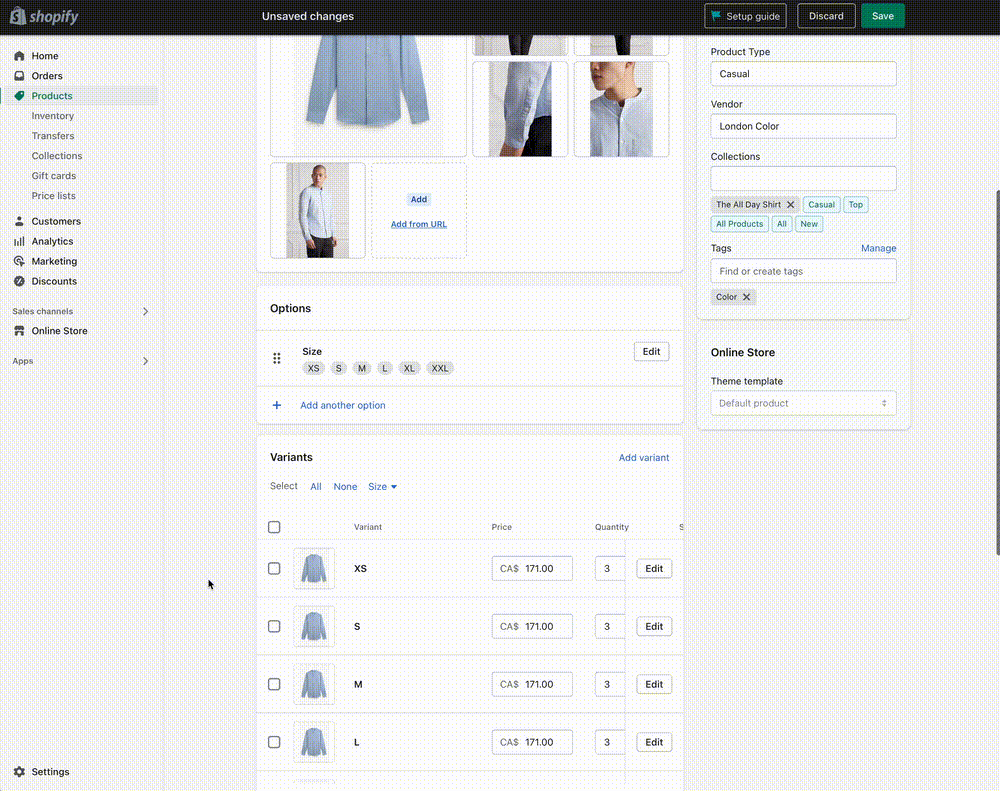Select None variants link

pyautogui.click(x=345, y=486)
